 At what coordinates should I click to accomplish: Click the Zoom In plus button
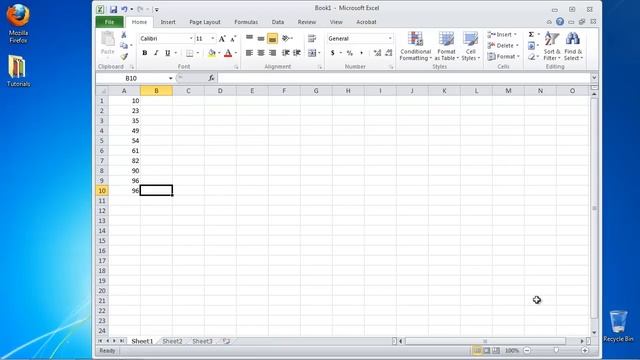coord(584,350)
